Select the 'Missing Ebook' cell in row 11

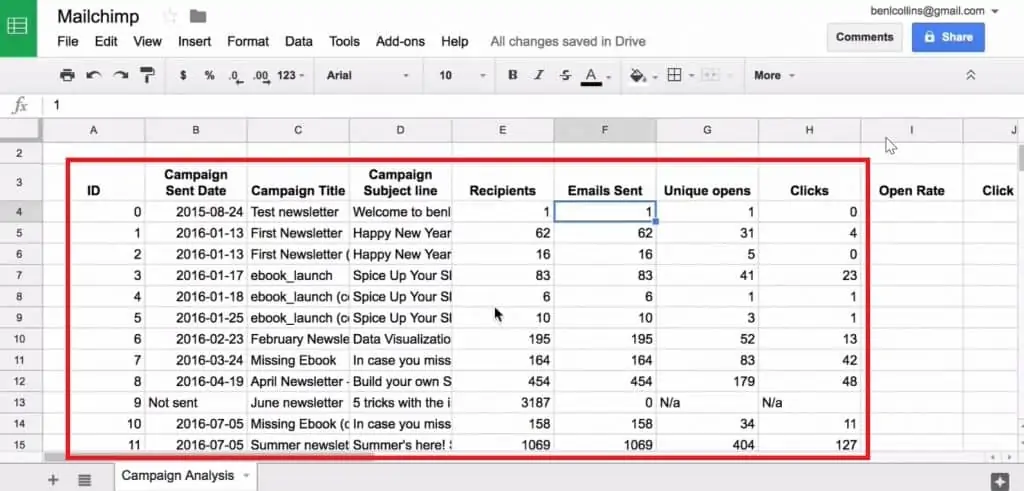tap(298, 360)
